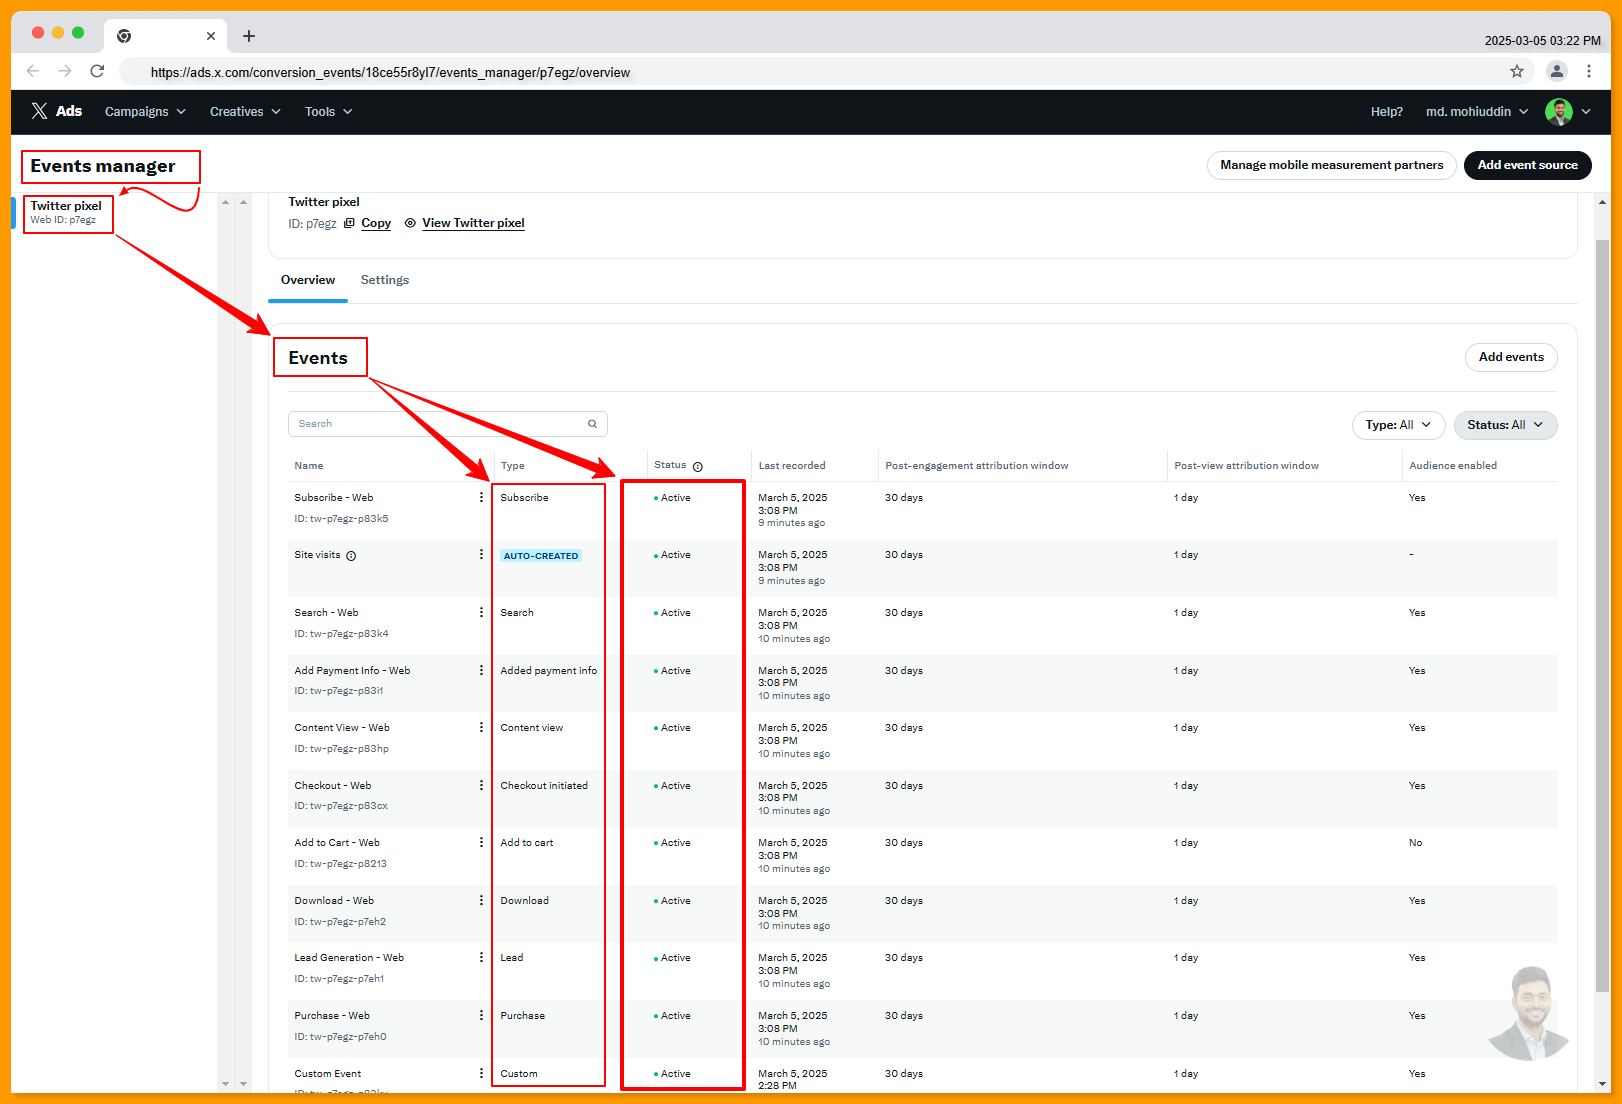Bookmark page with star icon
Image resolution: width=1622 pixels, height=1104 pixels.
pos(1516,71)
